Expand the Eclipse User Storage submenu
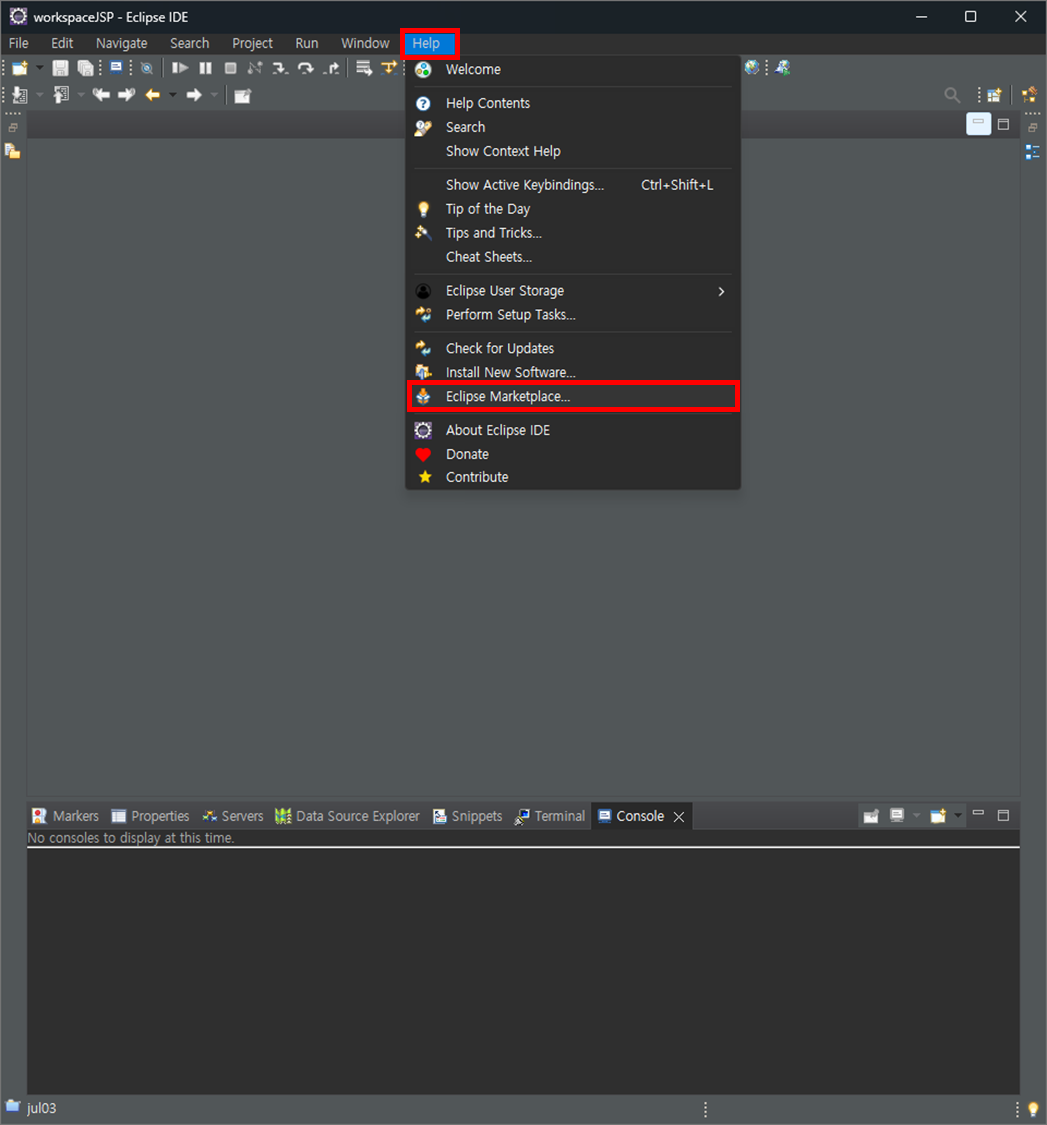The height and width of the screenshot is (1125, 1047). point(573,291)
